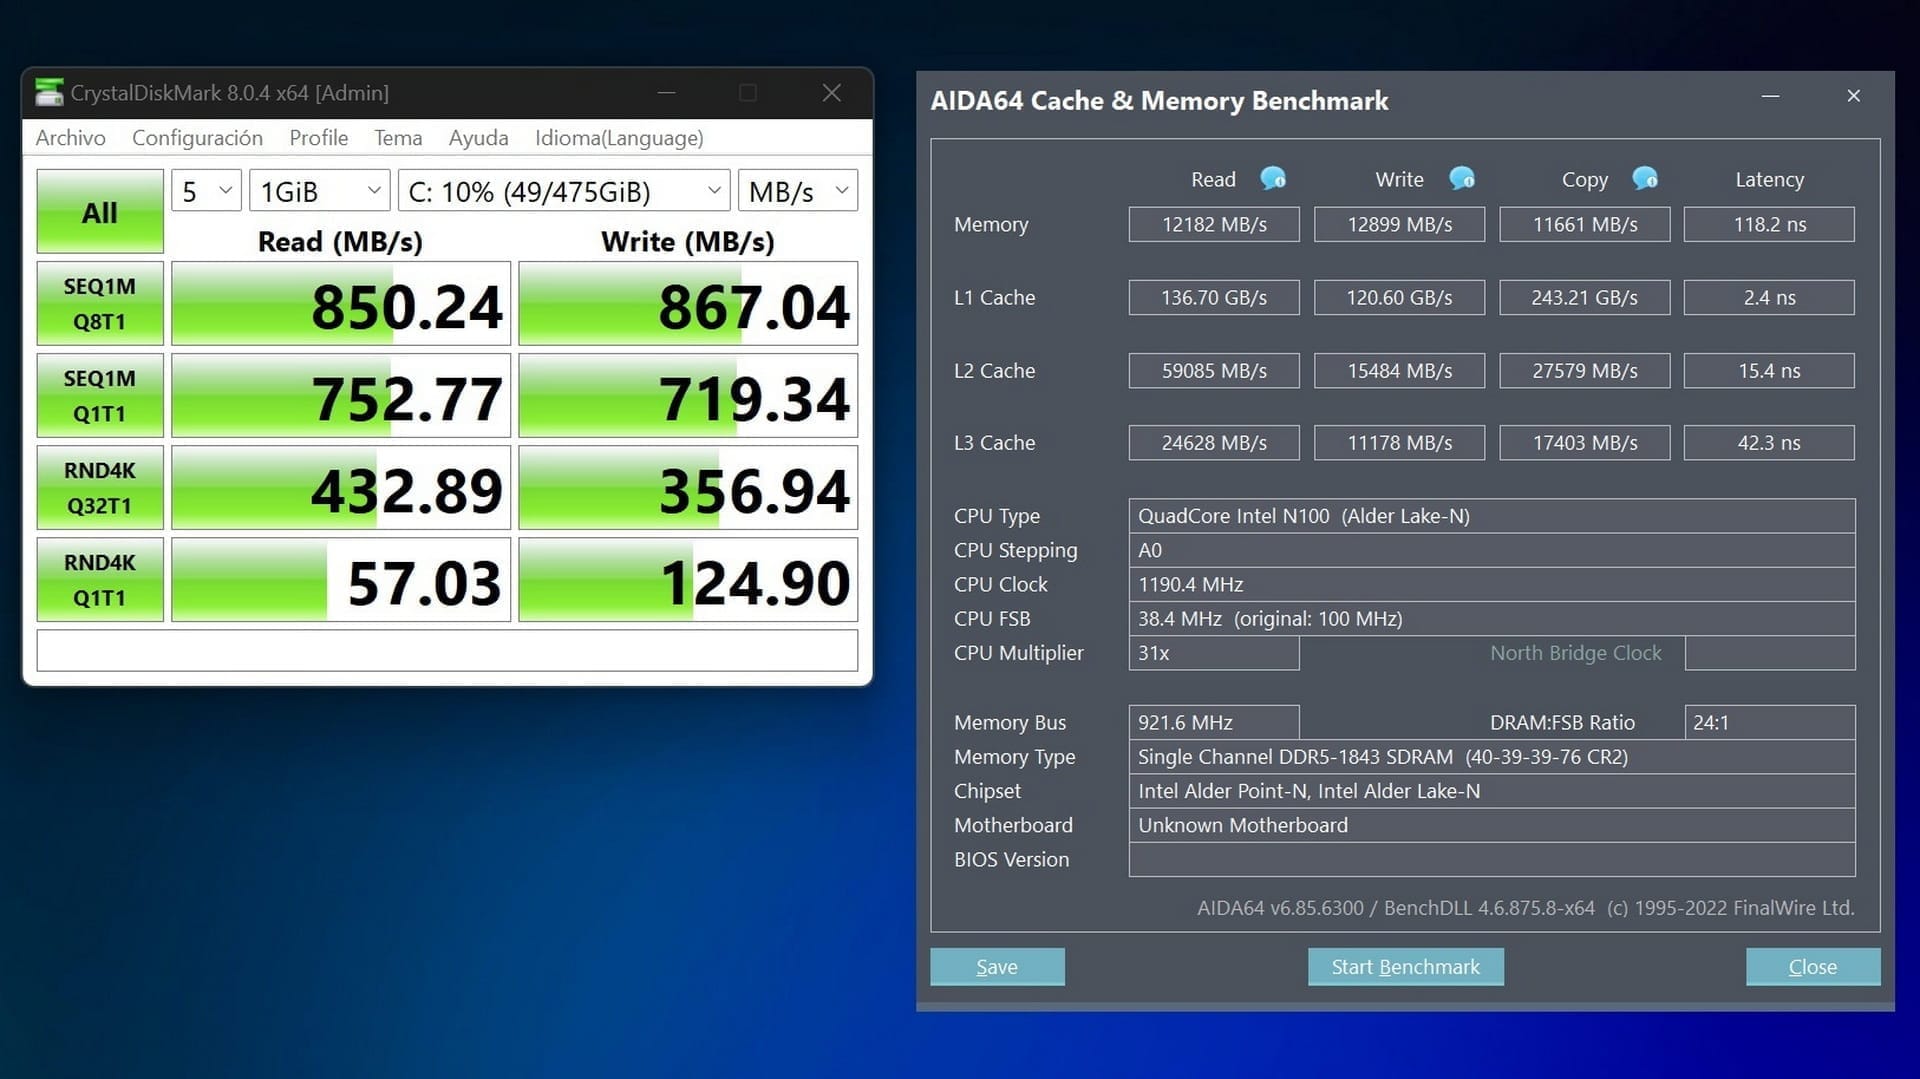Open the Idioma(Language) menu

pos(619,138)
